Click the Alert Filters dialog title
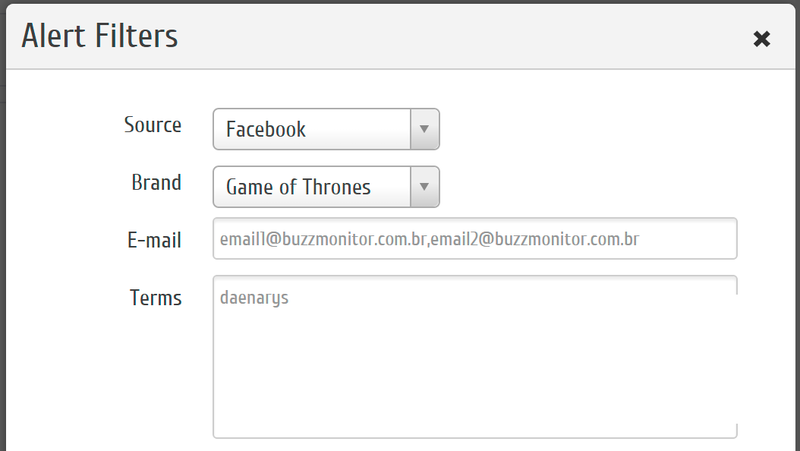 (x=100, y=37)
